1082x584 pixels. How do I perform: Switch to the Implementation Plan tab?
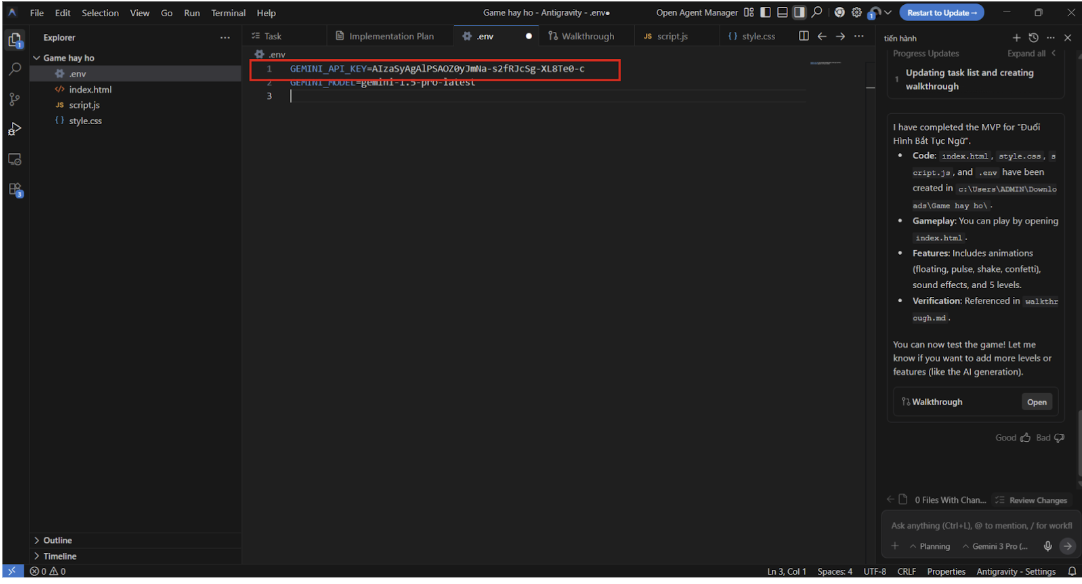[391, 36]
